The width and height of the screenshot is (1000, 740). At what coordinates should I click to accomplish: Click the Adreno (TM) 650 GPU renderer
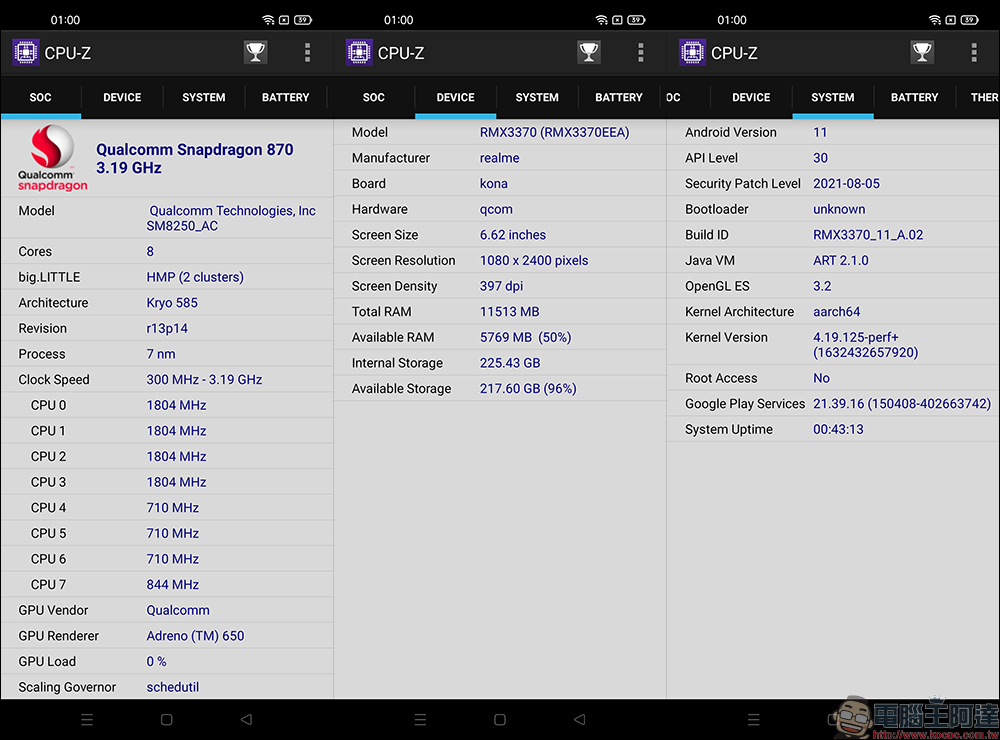pos(195,635)
